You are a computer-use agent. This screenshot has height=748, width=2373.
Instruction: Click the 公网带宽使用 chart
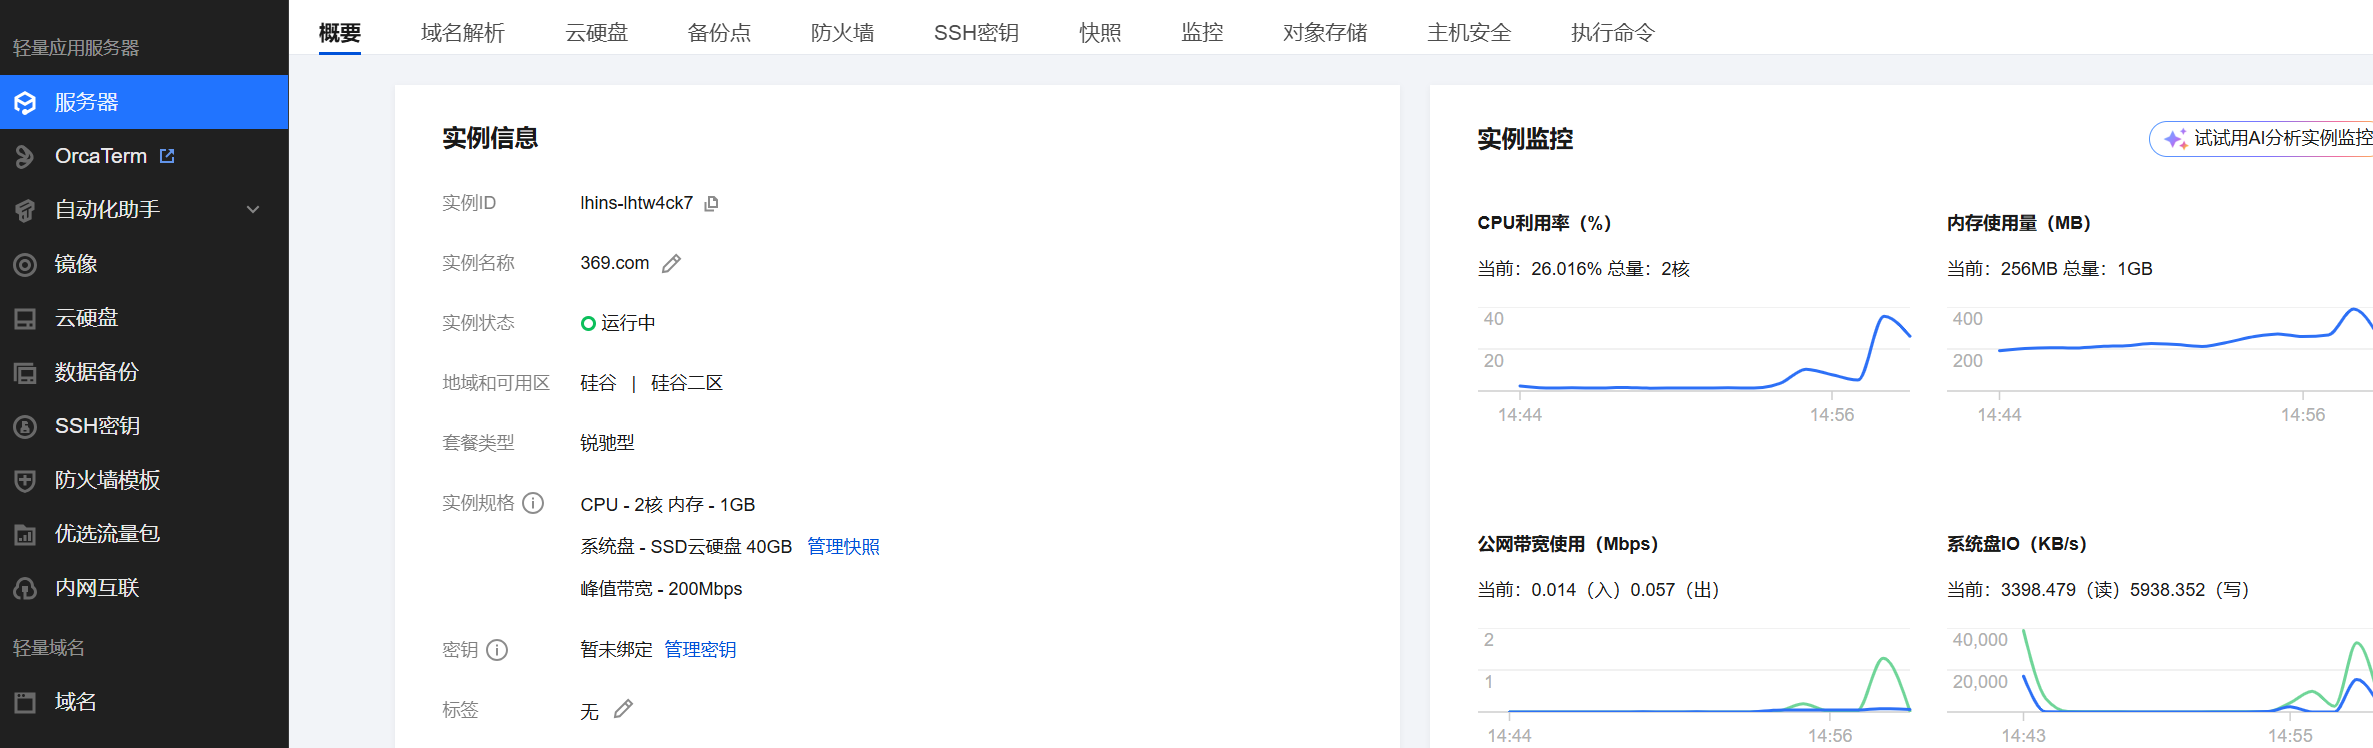click(1694, 670)
